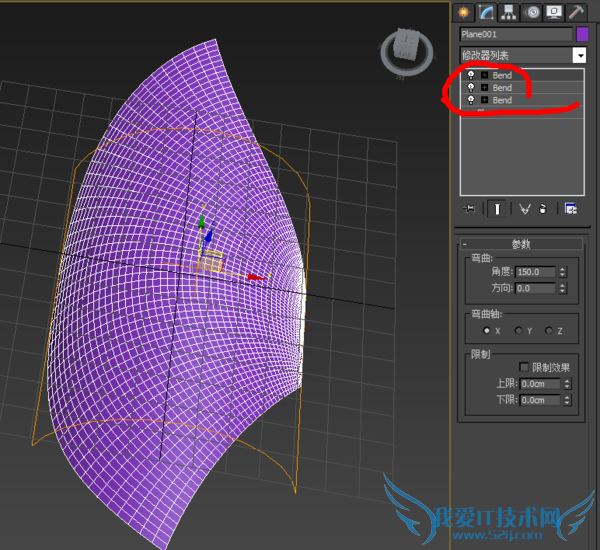Click the Pin Stack icon
The image size is (600, 550).
click(468, 208)
